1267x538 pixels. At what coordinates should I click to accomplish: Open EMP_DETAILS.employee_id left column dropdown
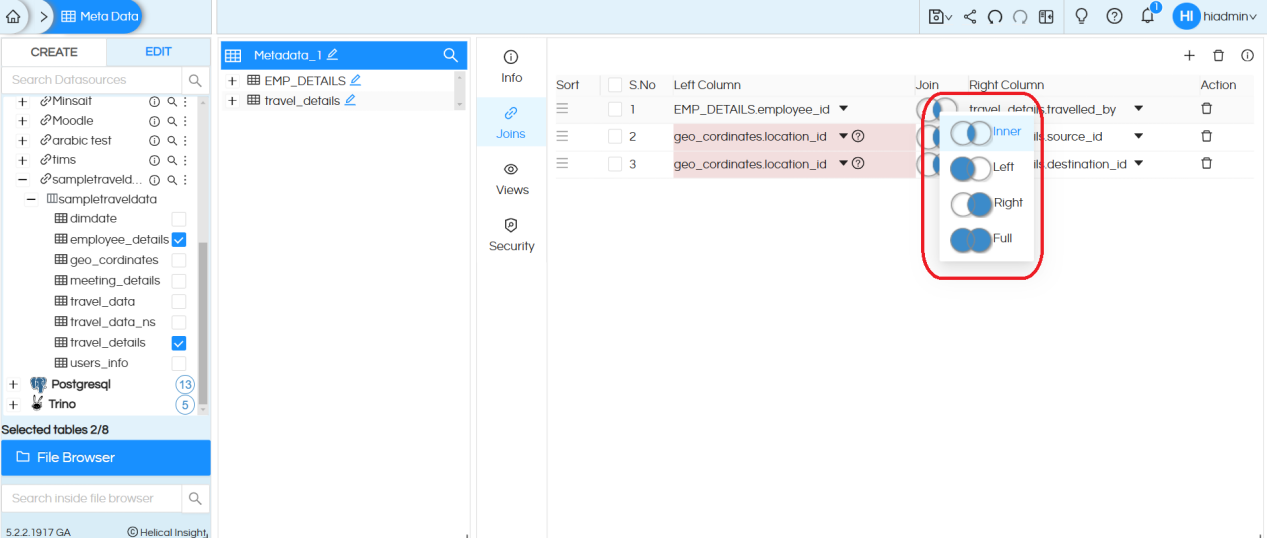(x=843, y=109)
